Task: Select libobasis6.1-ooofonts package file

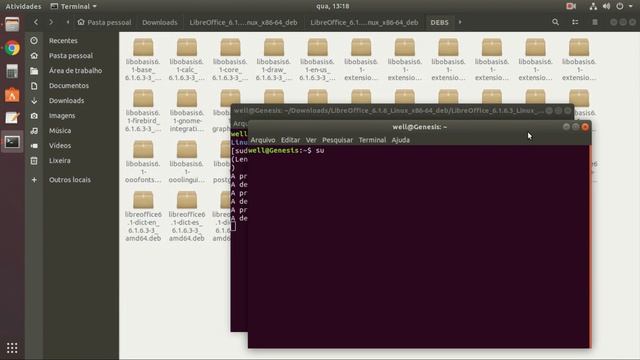Action: [143, 161]
